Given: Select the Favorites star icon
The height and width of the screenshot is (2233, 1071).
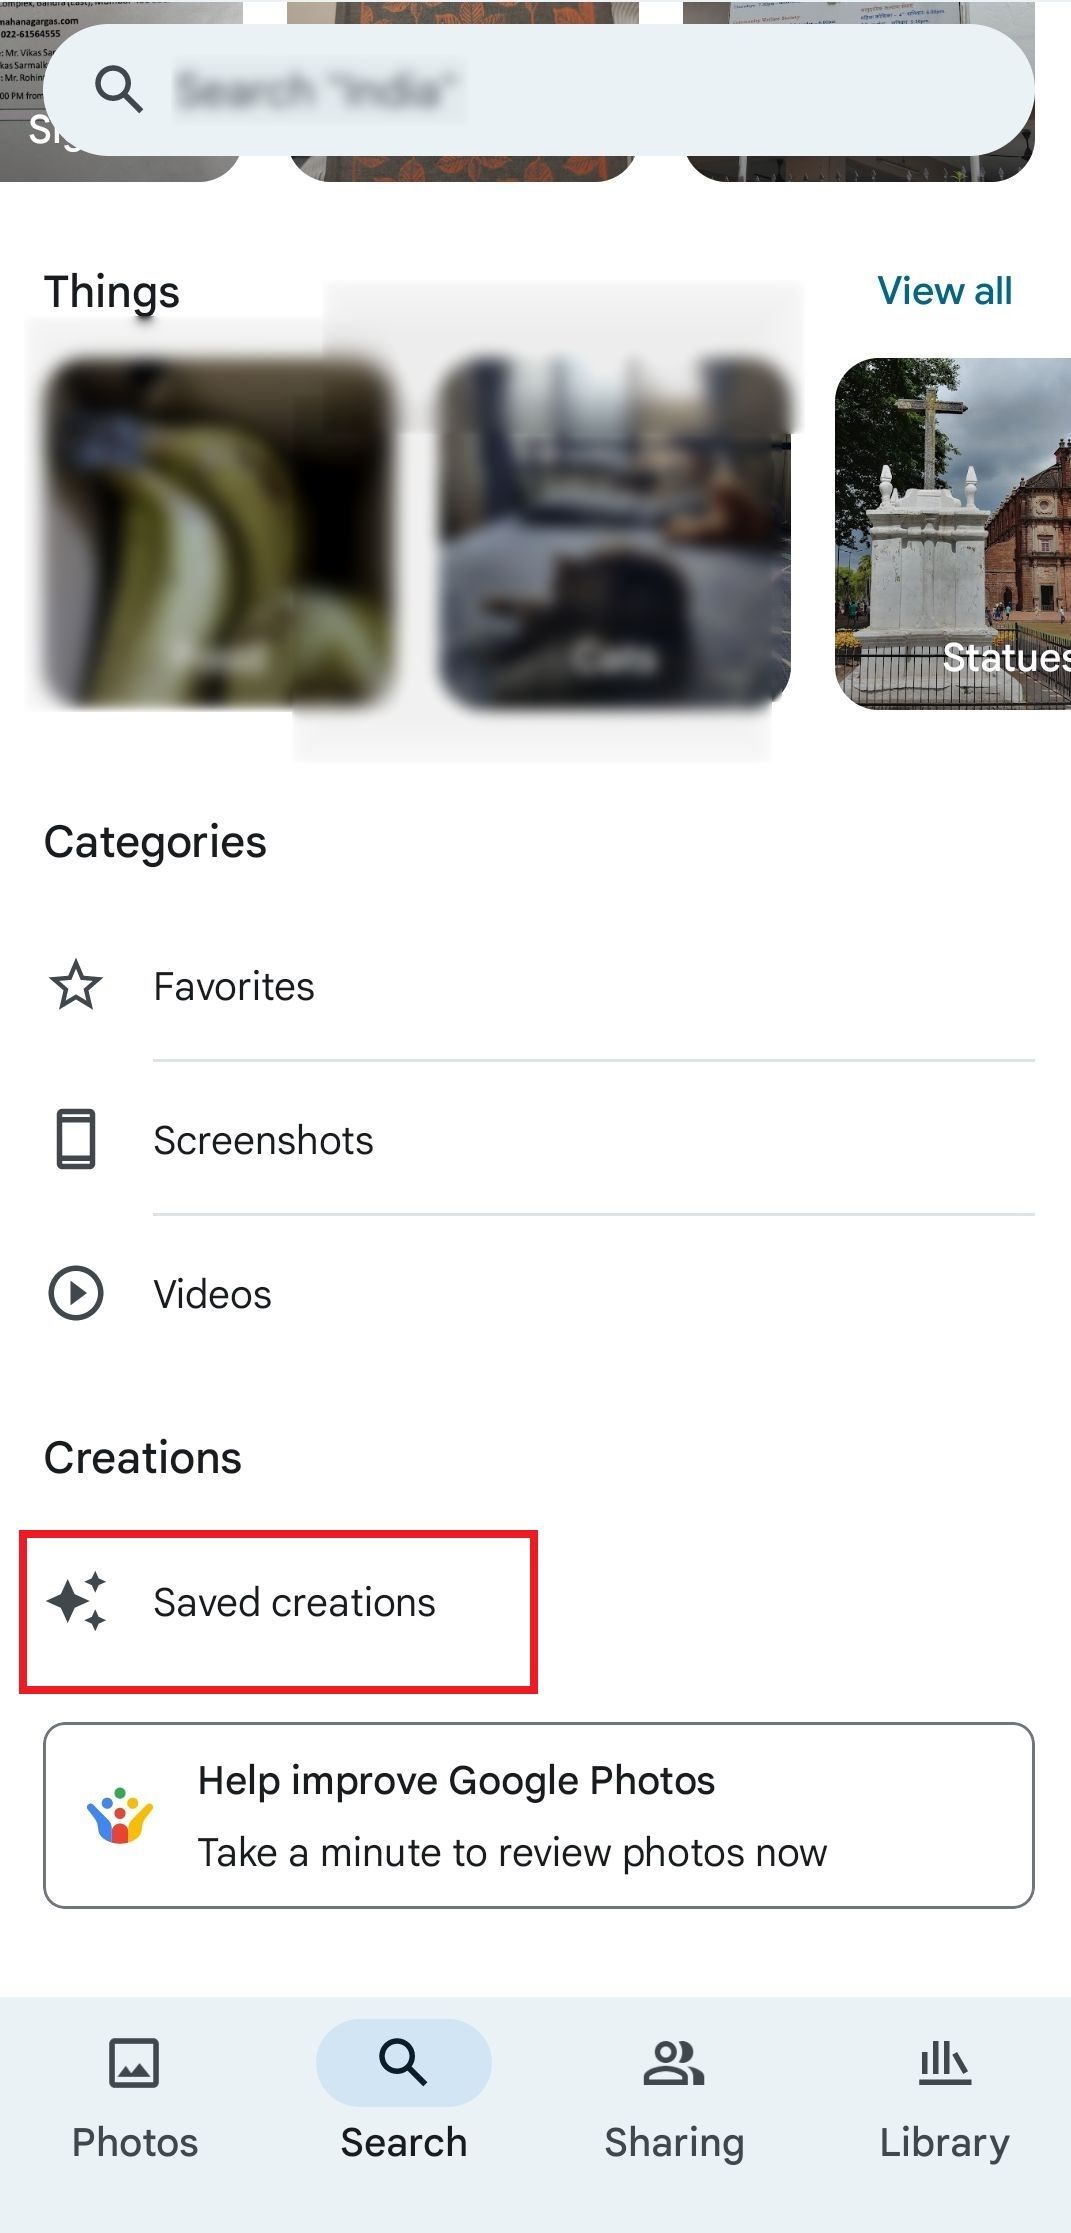Looking at the screenshot, I should coord(75,986).
